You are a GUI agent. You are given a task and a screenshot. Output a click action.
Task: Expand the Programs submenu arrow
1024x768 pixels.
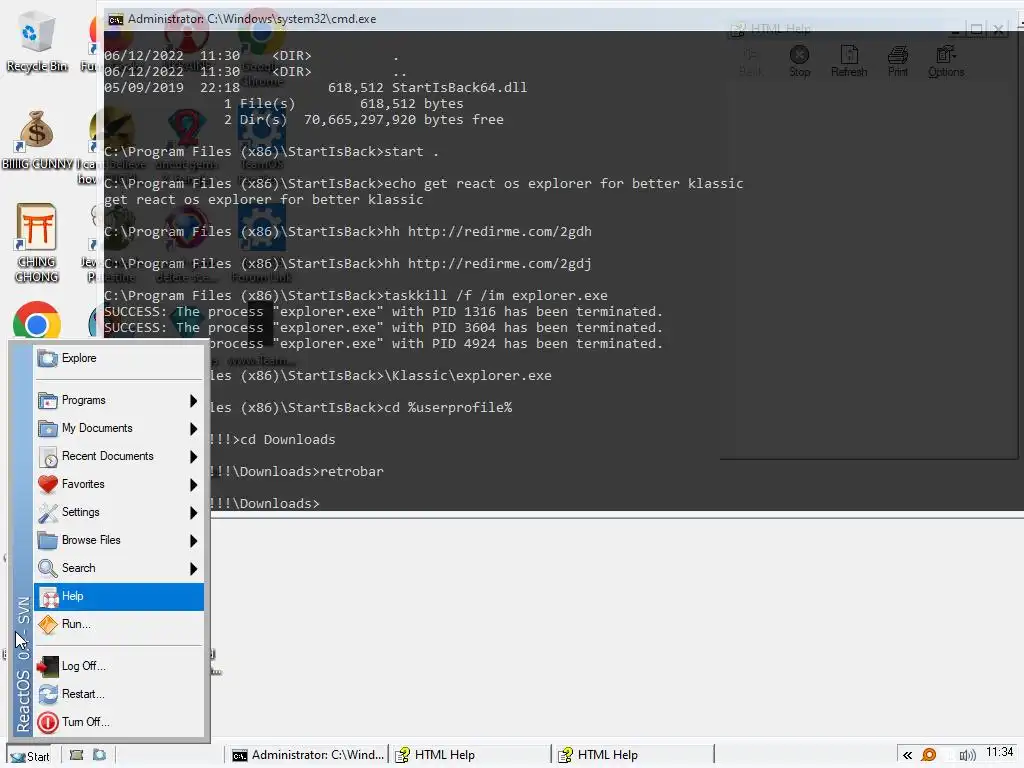point(193,400)
